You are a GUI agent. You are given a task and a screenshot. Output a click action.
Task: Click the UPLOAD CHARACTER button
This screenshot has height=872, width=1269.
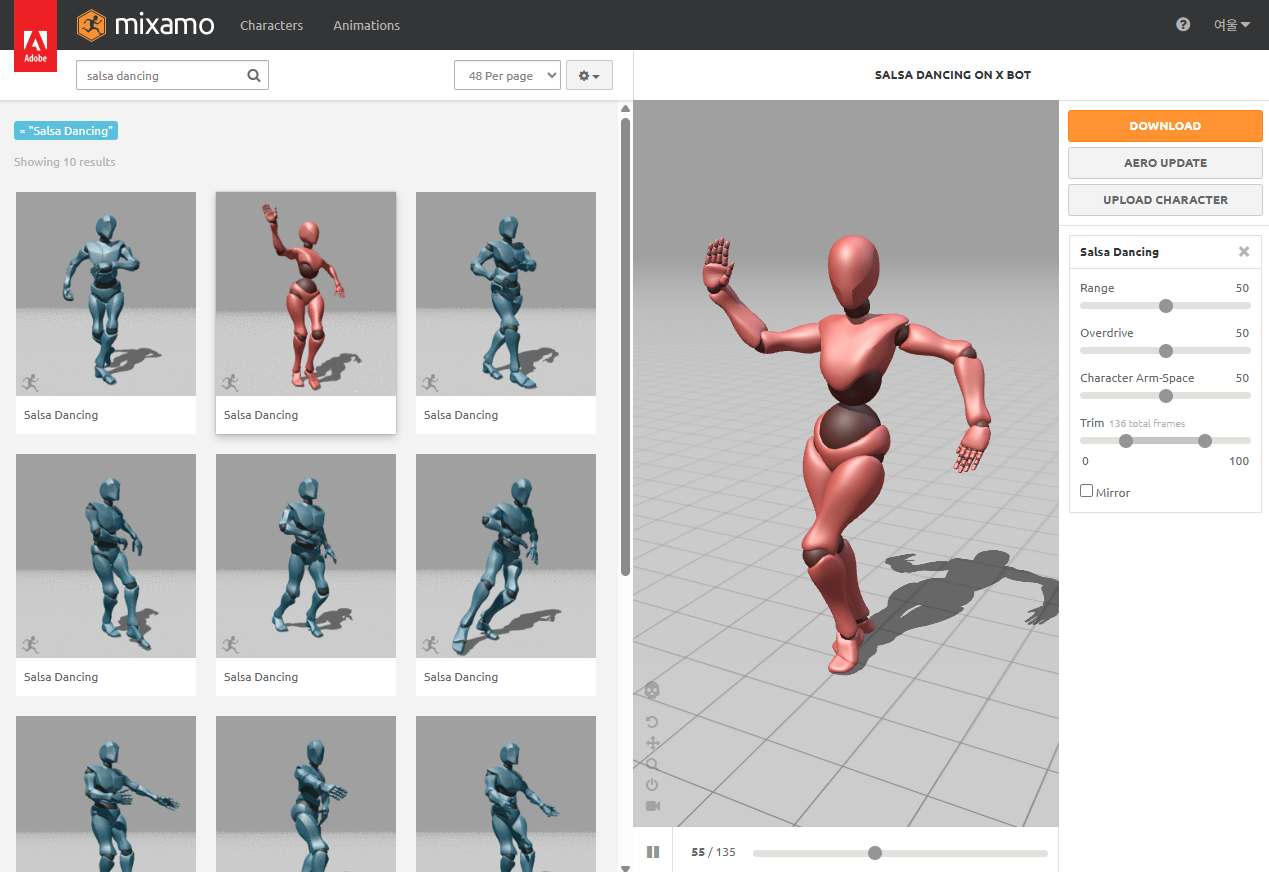(x=1165, y=200)
